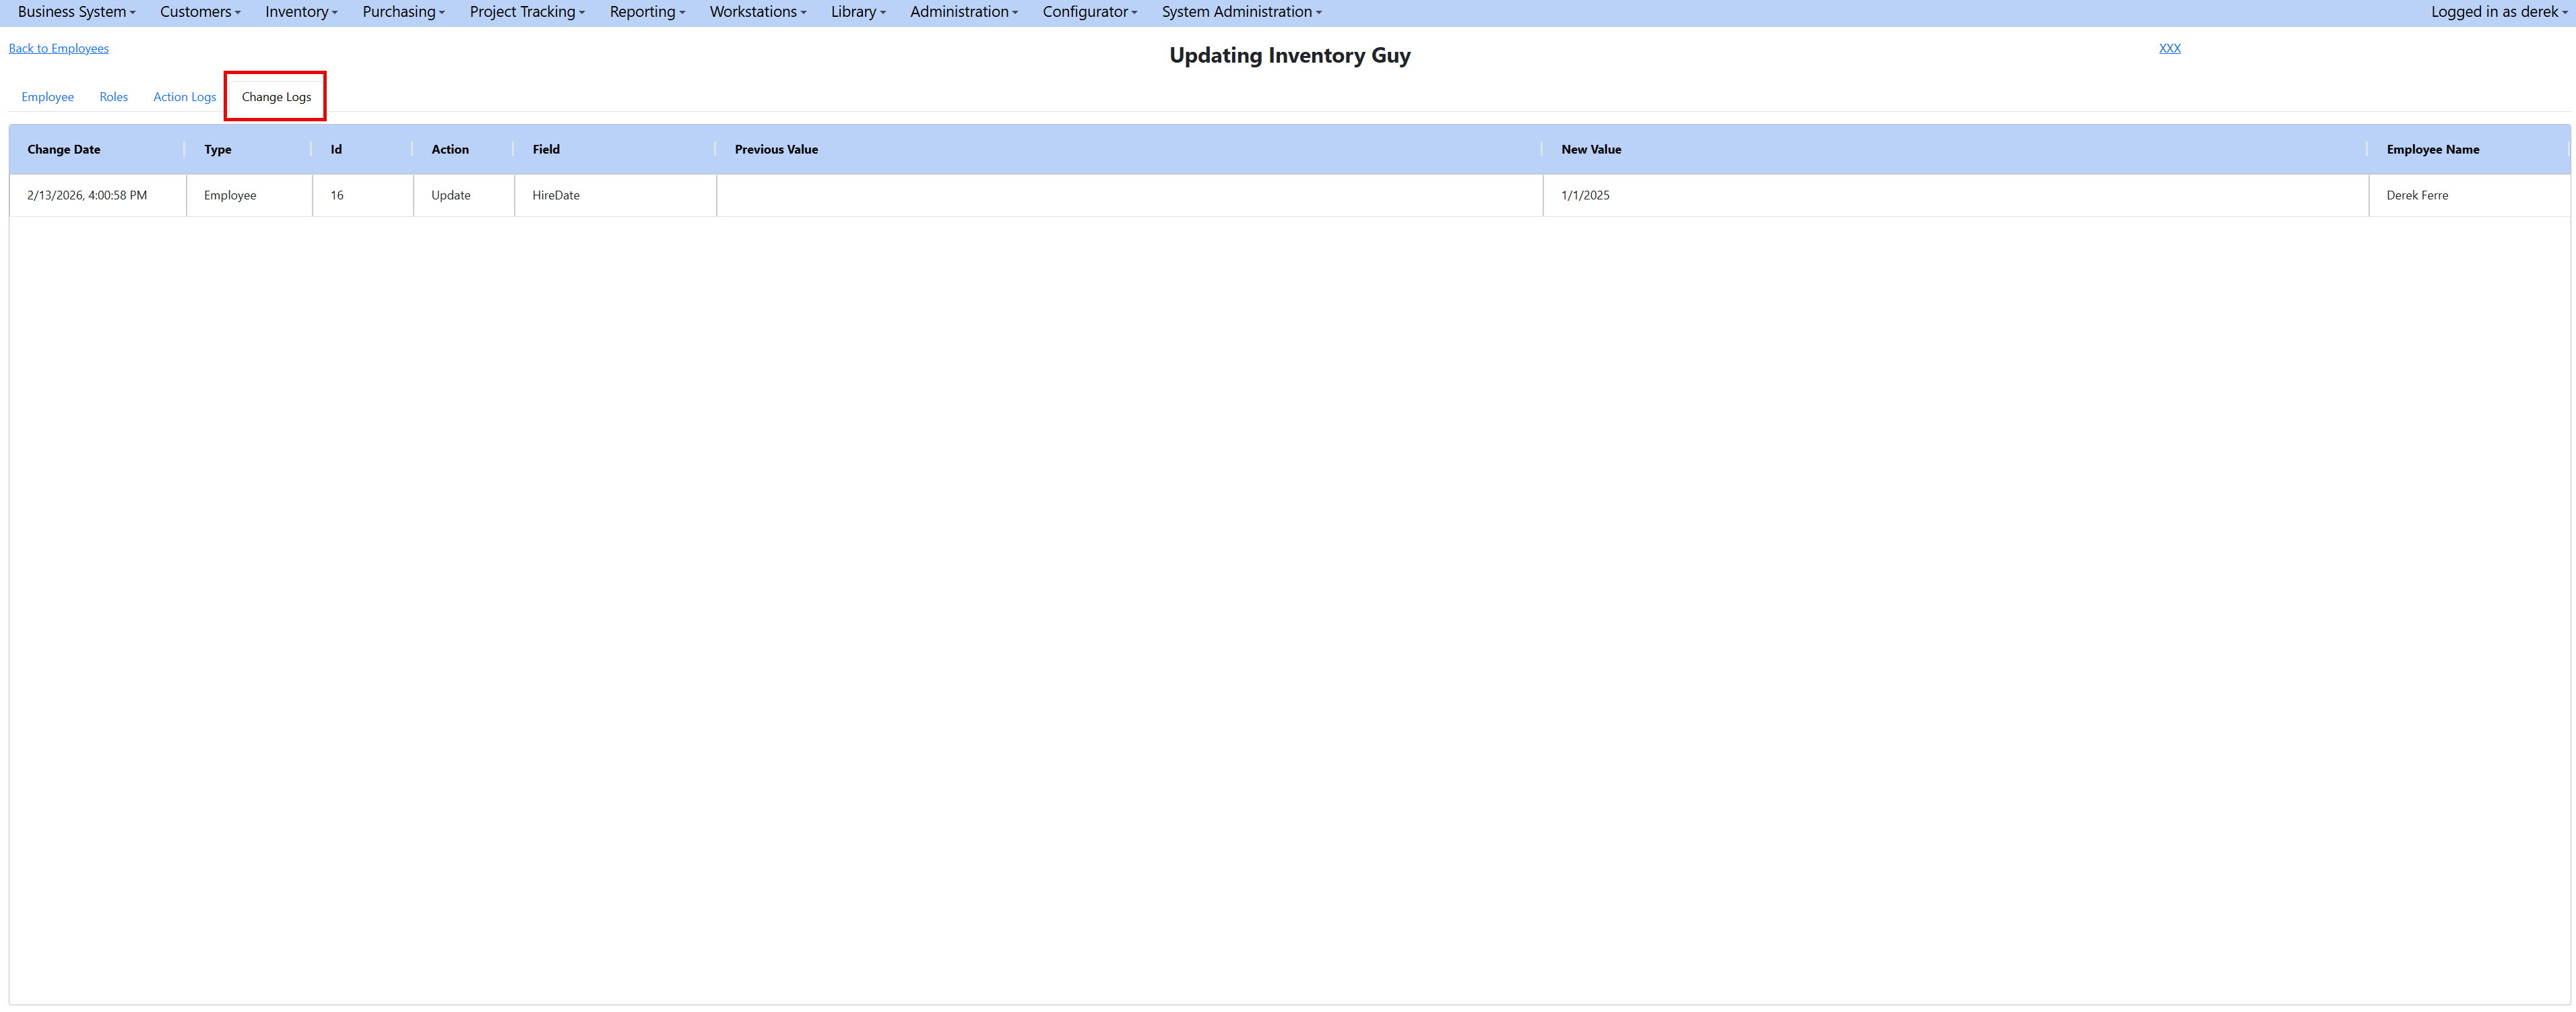Image resolution: width=2576 pixels, height=1012 pixels.
Task: Select the HireDate change log row
Action: coord(556,195)
